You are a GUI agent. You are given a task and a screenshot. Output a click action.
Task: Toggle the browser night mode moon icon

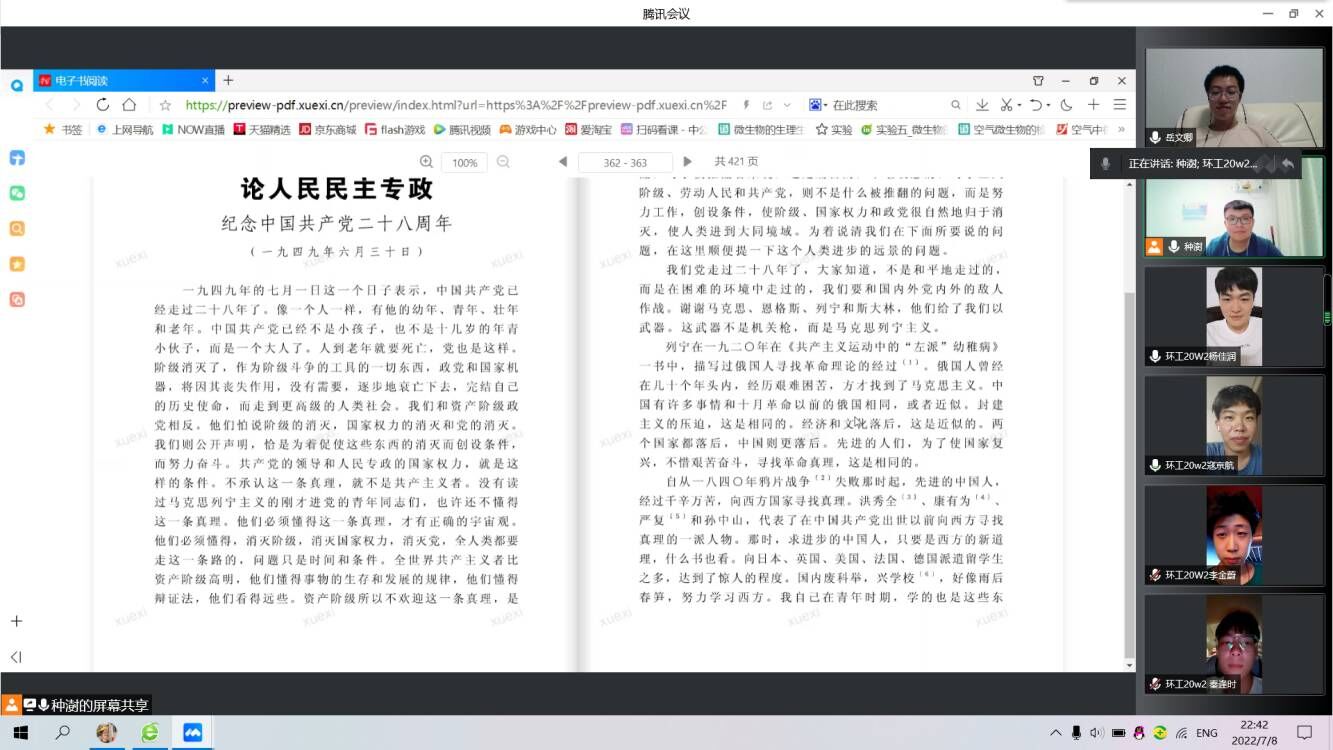tap(1067, 105)
